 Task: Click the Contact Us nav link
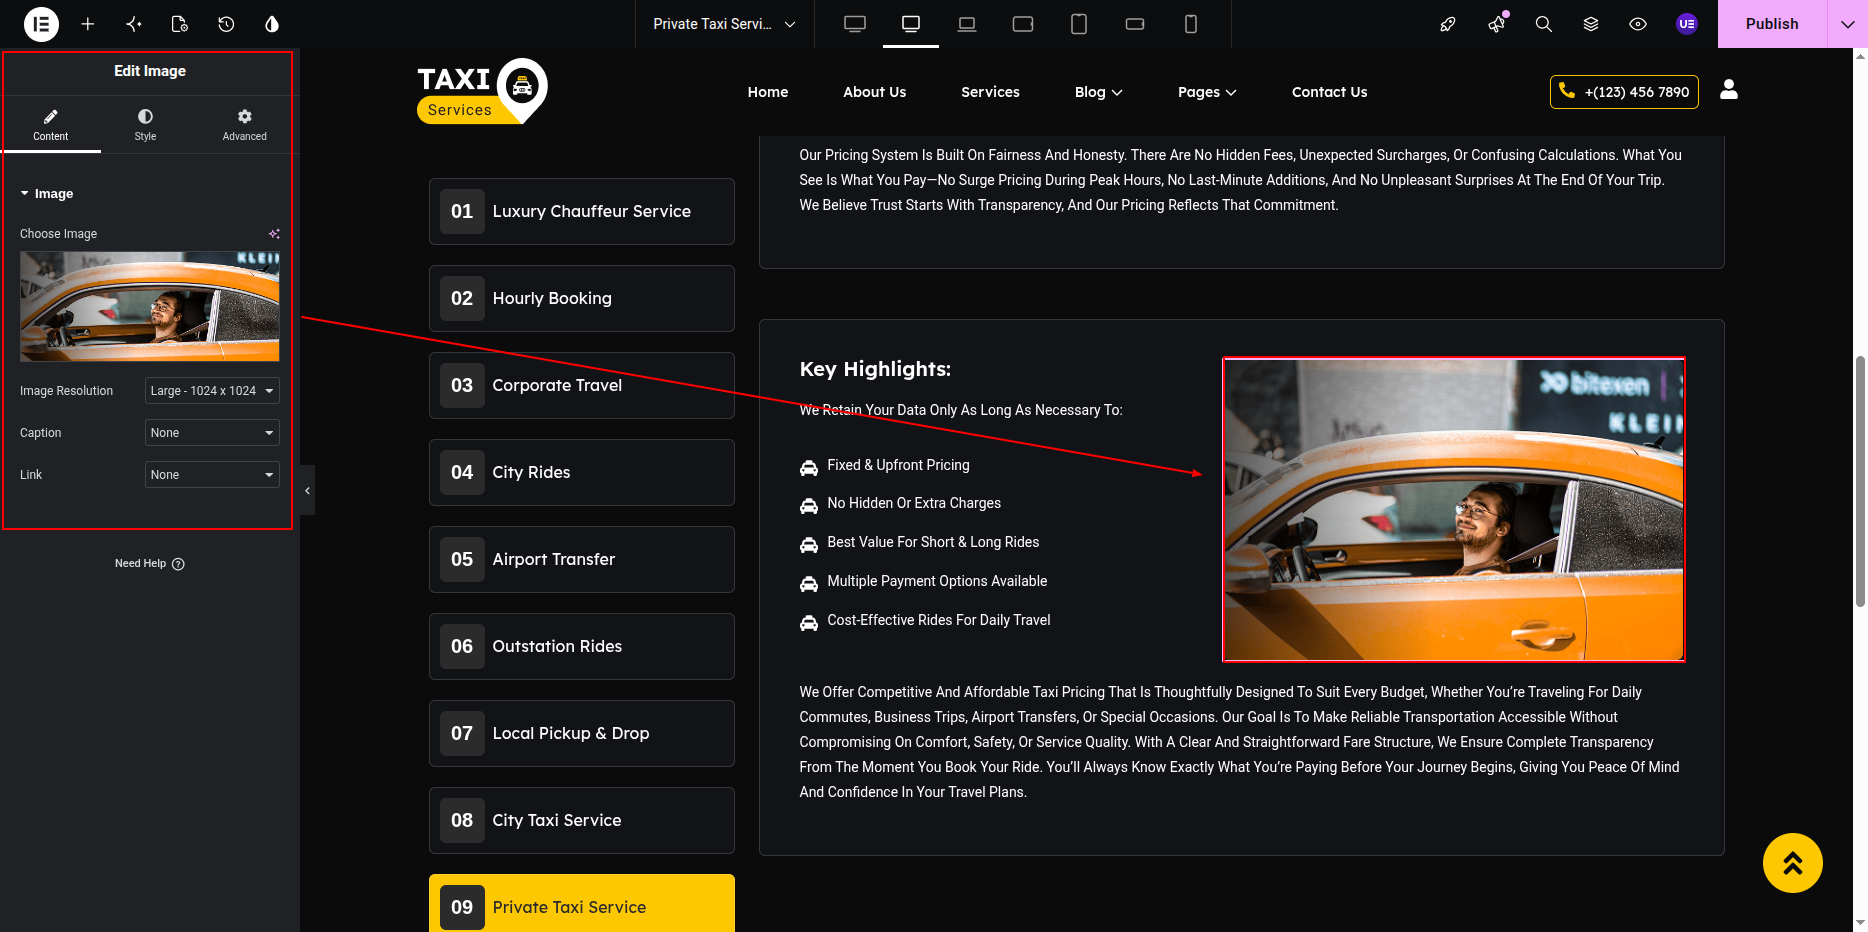(x=1329, y=92)
